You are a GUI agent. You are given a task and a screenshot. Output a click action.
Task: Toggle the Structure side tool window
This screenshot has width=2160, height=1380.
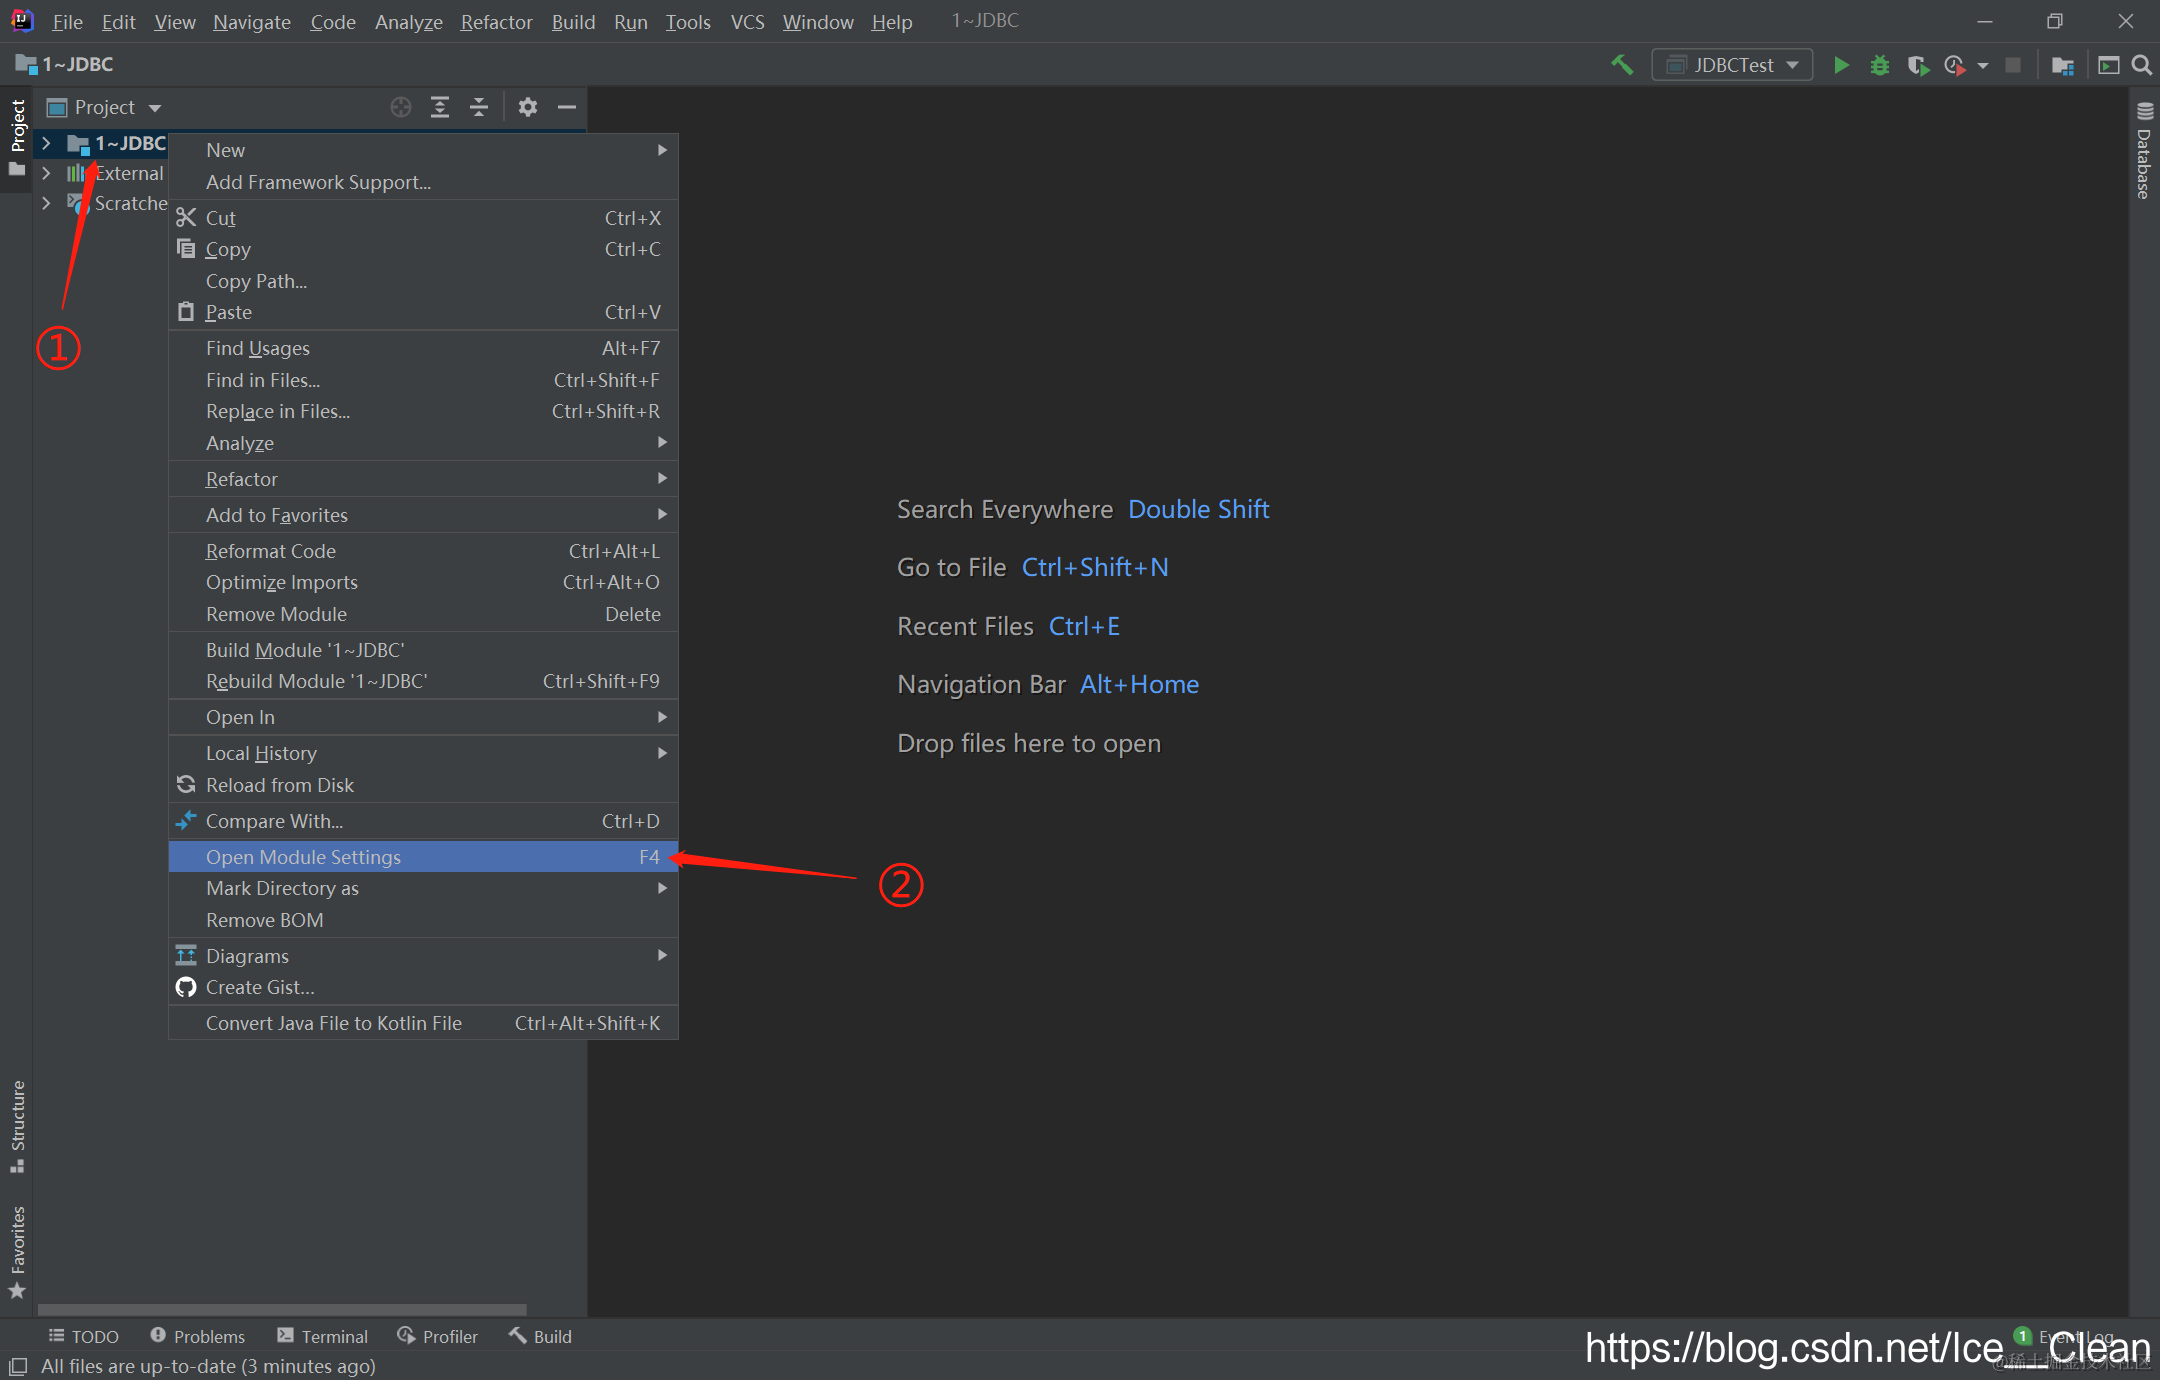point(17,1125)
